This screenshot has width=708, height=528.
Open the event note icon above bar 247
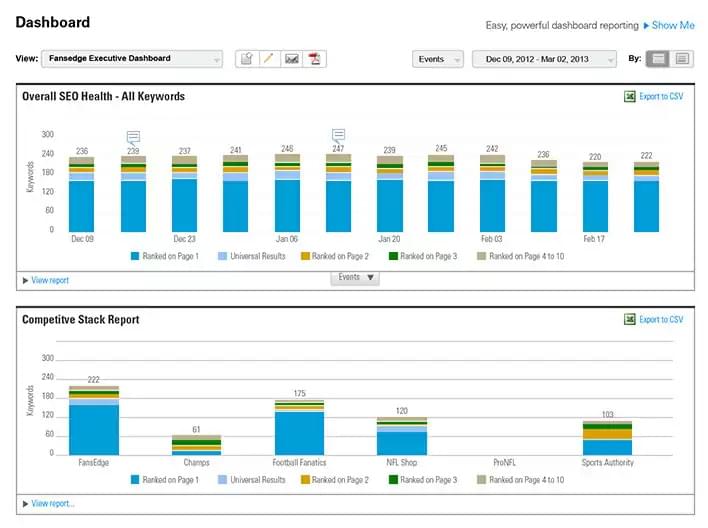click(x=338, y=135)
